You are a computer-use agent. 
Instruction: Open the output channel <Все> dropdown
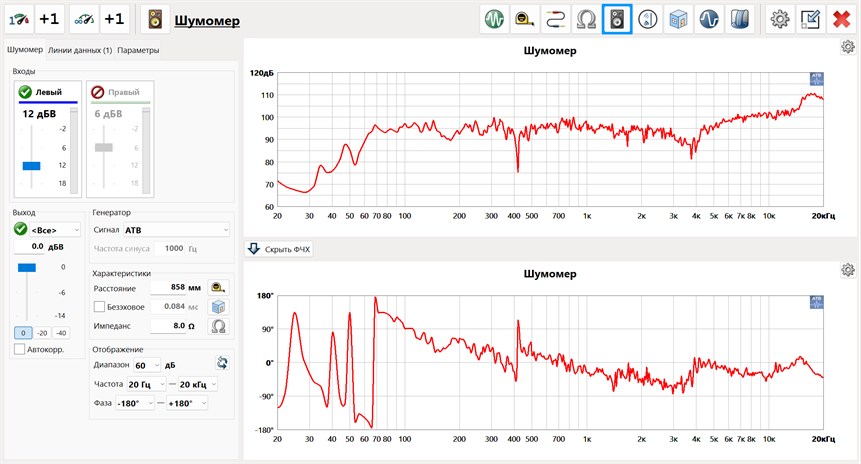[55, 229]
